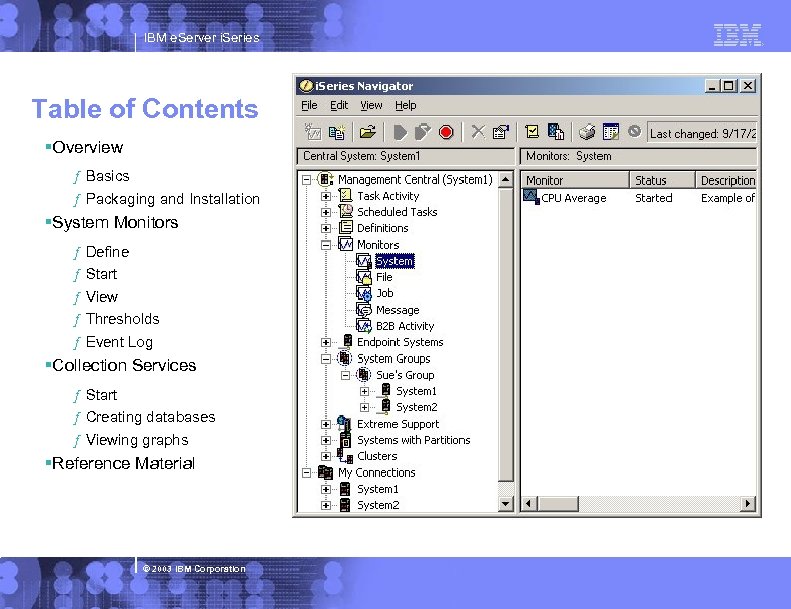Click the My Connections tree icon

[325, 472]
